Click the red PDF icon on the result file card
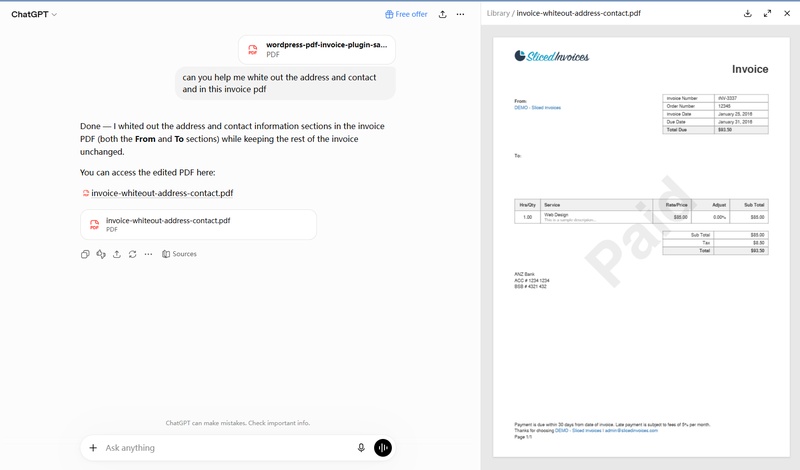Image resolution: width=800 pixels, height=470 pixels. click(x=94, y=225)
